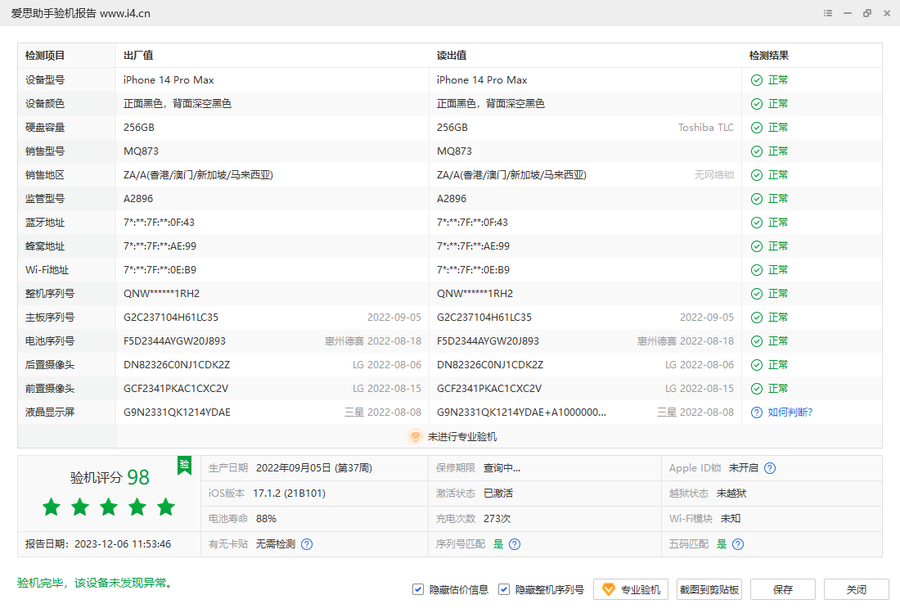Click the 专业验机 button

[x=631, y=589]
